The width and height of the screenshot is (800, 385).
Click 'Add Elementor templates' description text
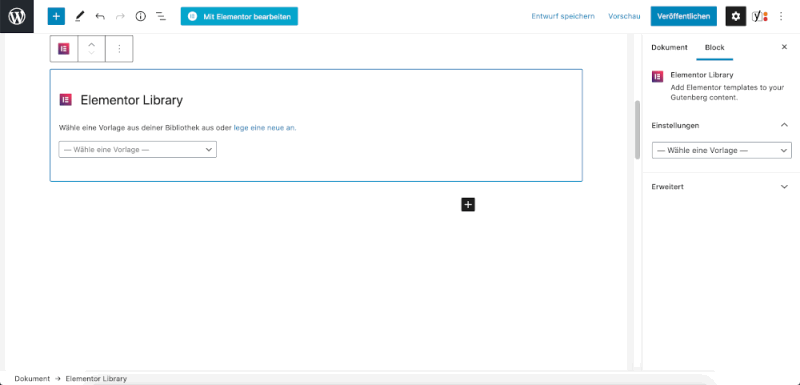727,92
